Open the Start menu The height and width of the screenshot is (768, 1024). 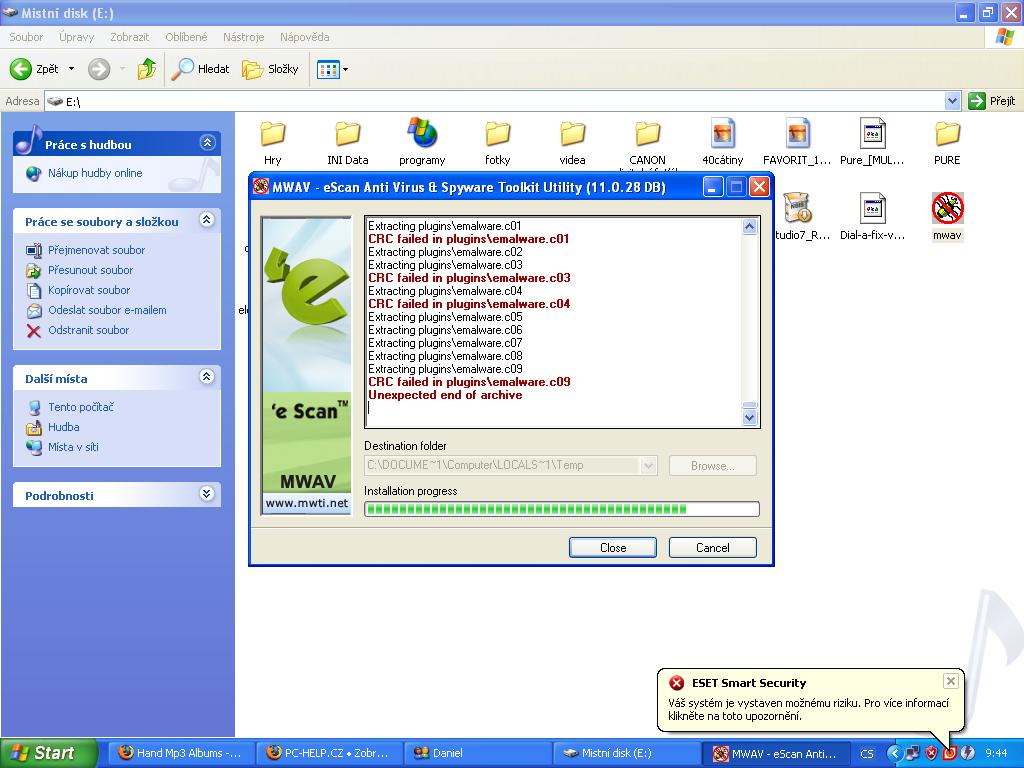click(48, 753)
